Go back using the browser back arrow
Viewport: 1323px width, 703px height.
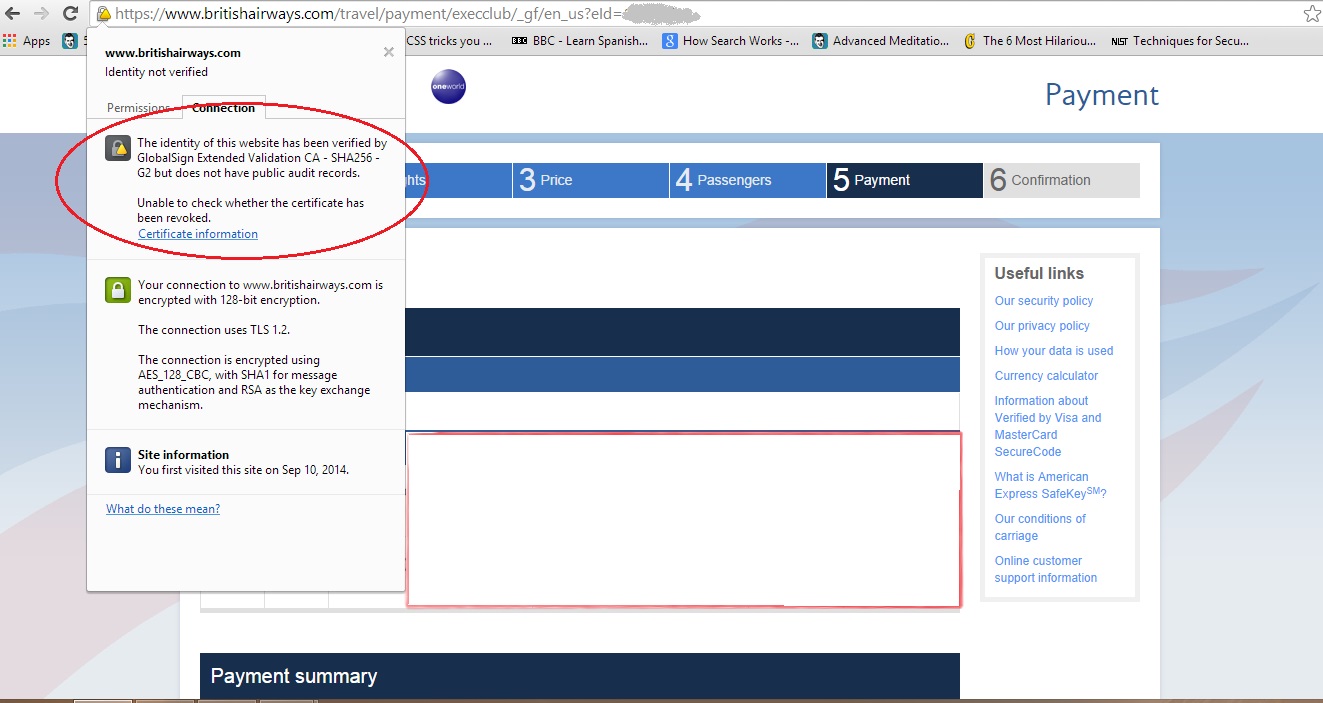coord(13,14)
